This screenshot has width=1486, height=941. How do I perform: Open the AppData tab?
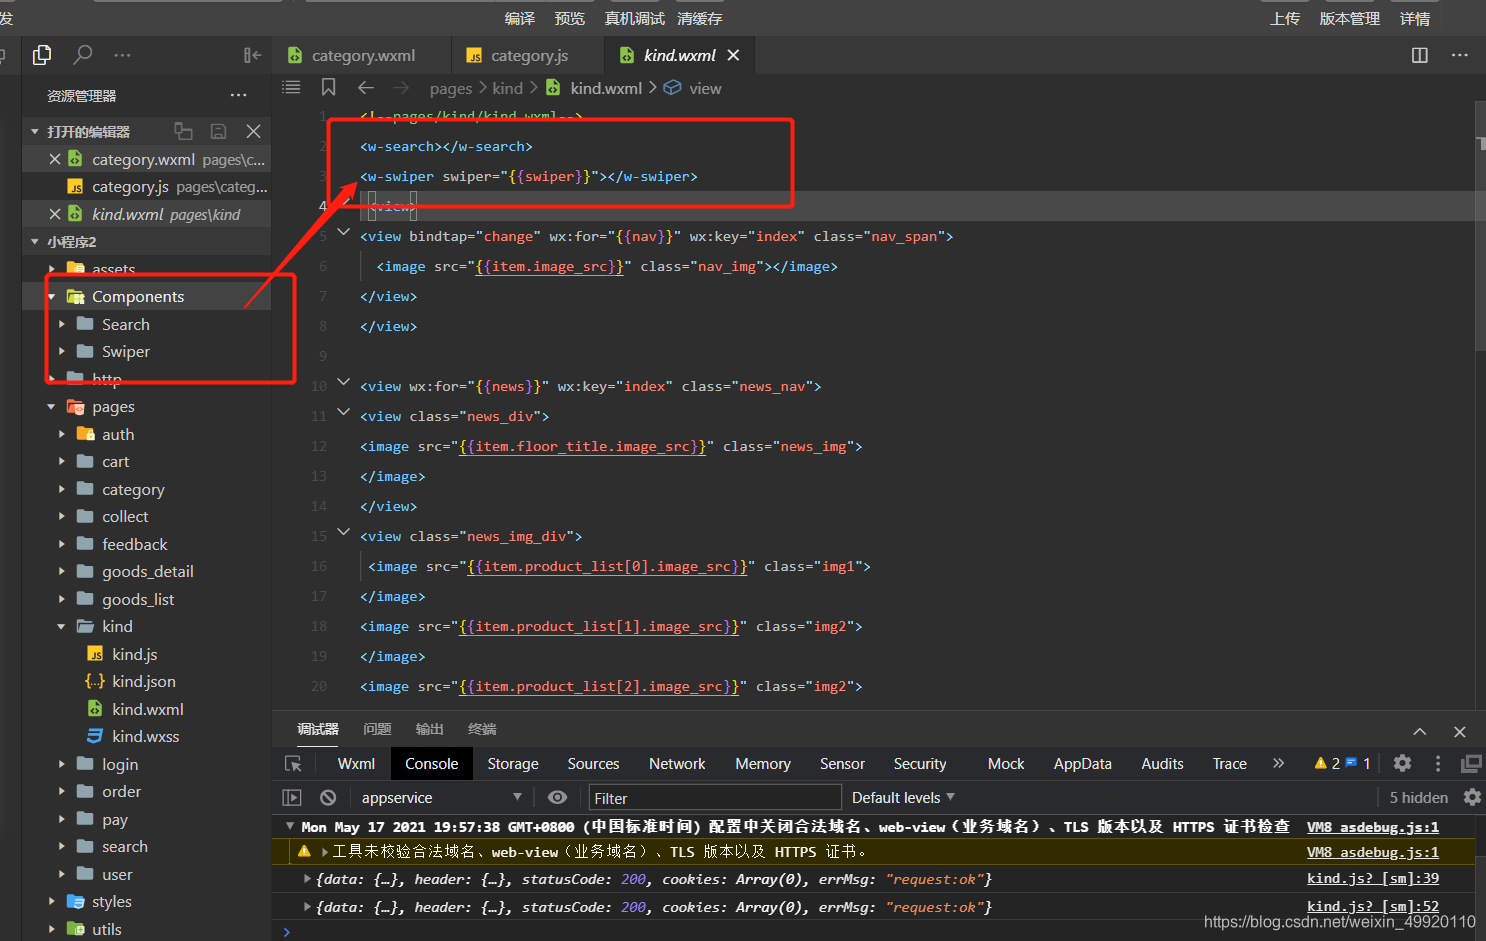pos(1082,764)
